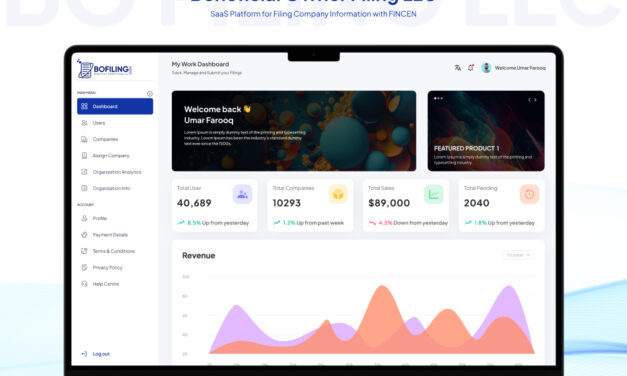Screen dimensions: 627x376
Task: Go to next featured product arrow
Action: (x=535, y=100)
